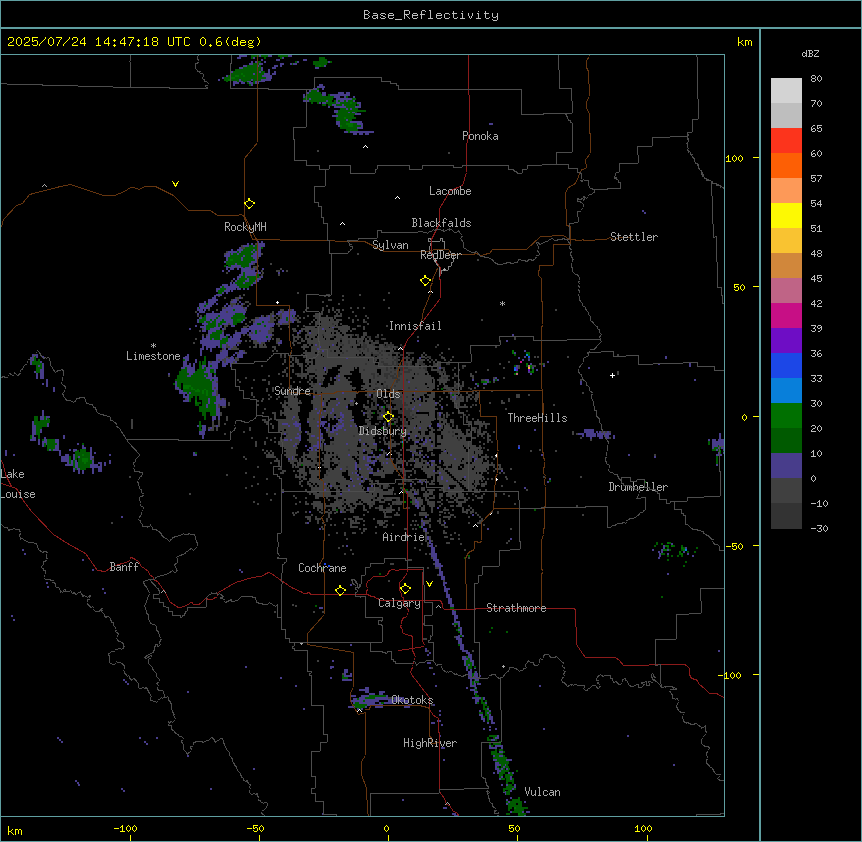This screenshot has height=842, width=862.
Task: Pick the bright yellow swatch in the dBZ legend
Action: 786,215
